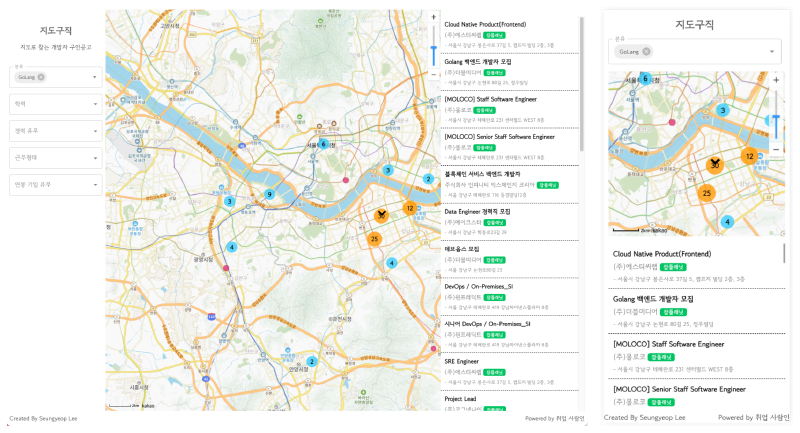This screenshot has width=800, height=433.
Task: Click the crossed-tools marker on large left map
Action: (x=381, y=214)
